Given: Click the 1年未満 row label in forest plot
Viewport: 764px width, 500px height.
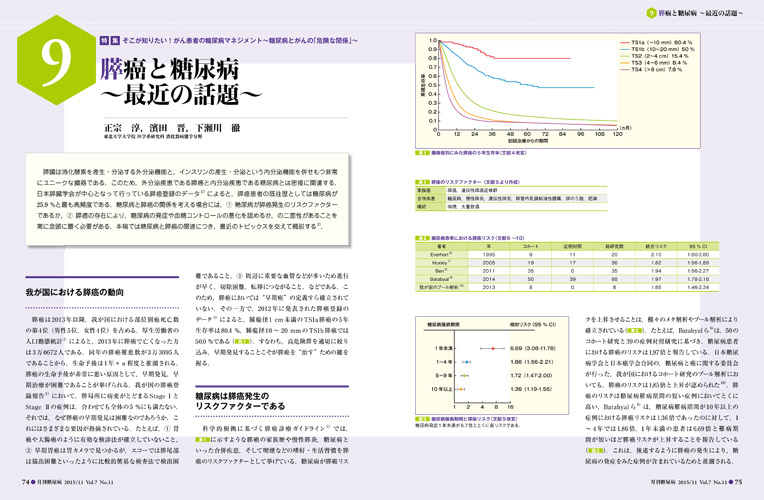Looking at the screenshot, I should coord(443,348).
